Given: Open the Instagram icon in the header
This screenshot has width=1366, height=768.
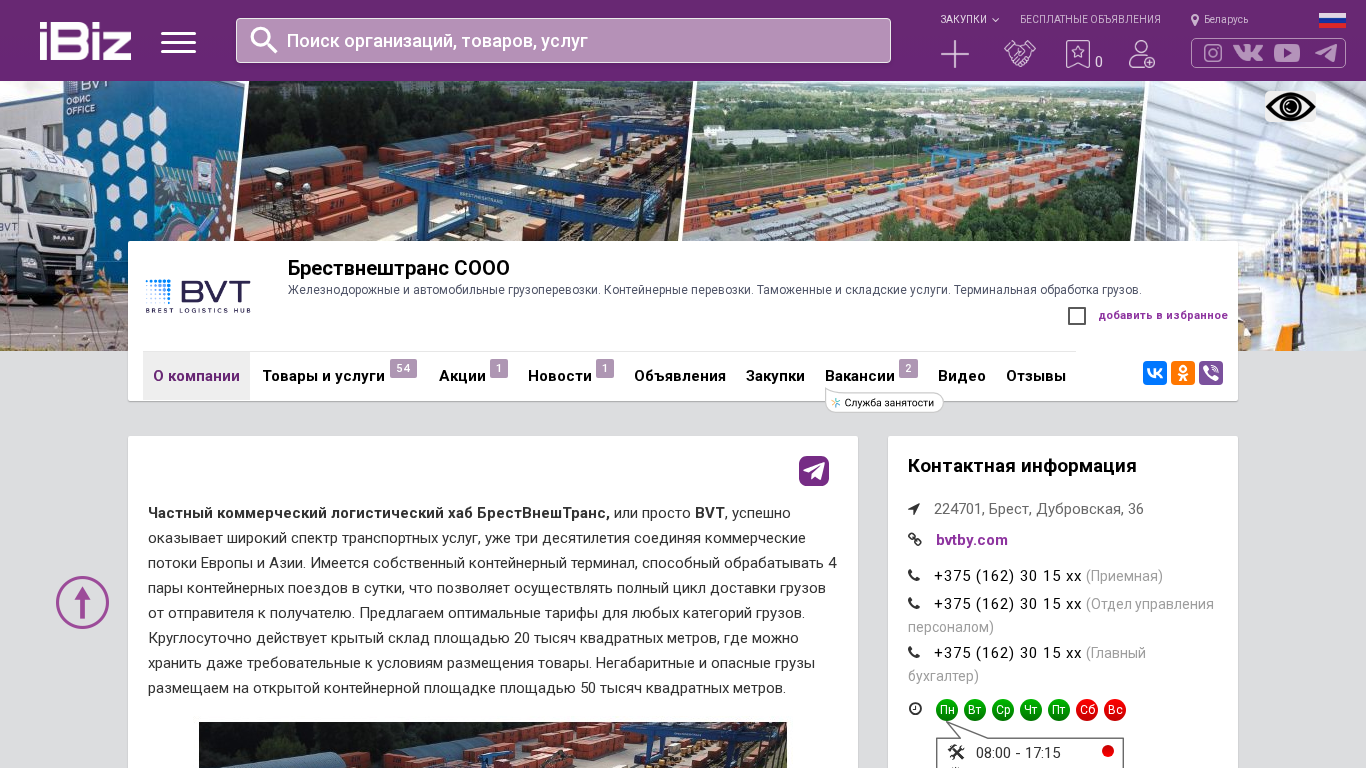Looking at the screenshot, I should tap(1213, 53).
